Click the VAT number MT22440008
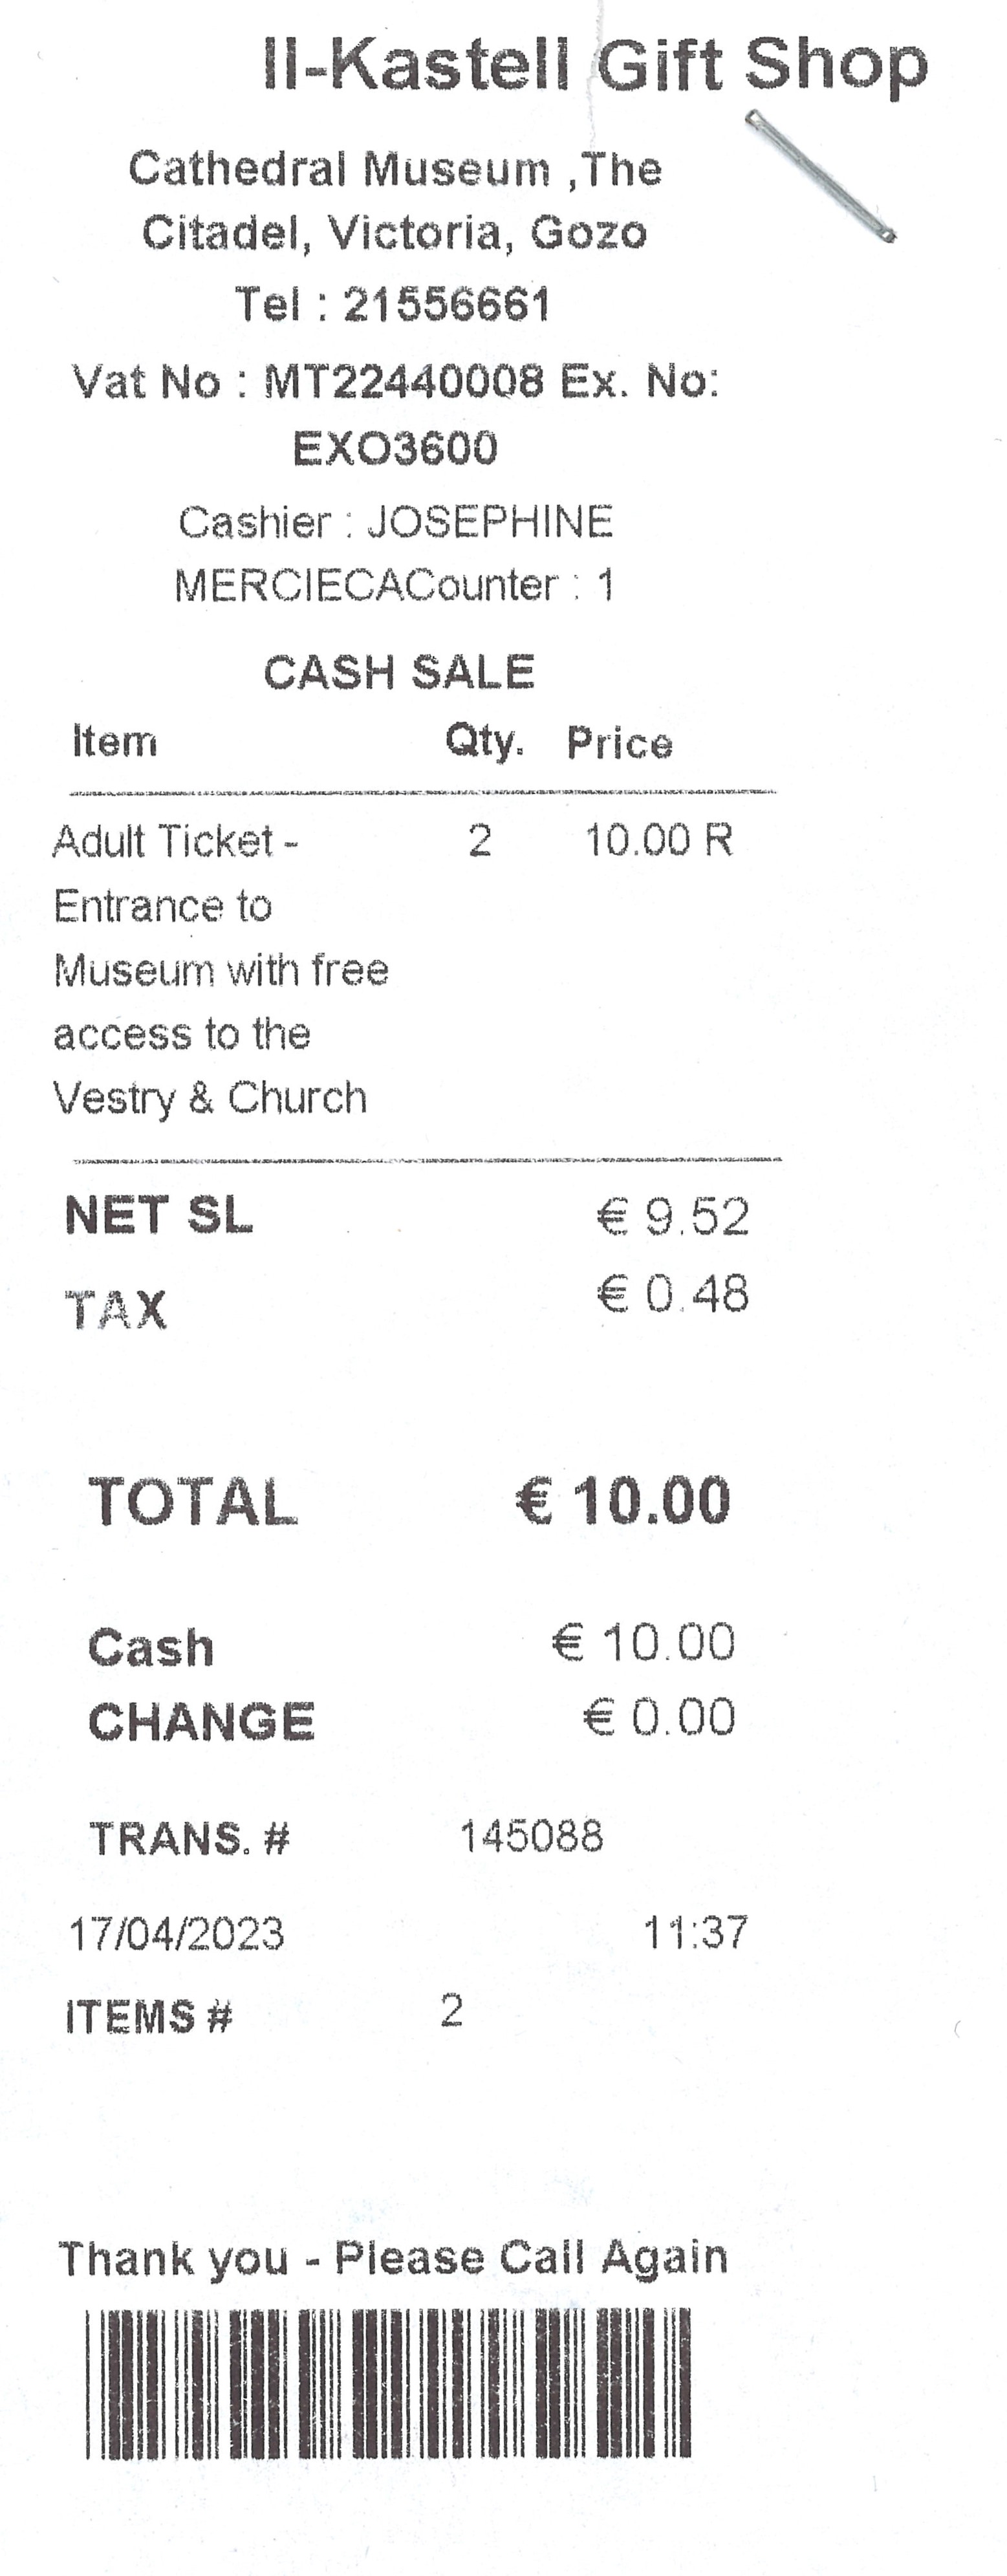This screenshot has height=2576, width=1007. click(x=404, y=381)
